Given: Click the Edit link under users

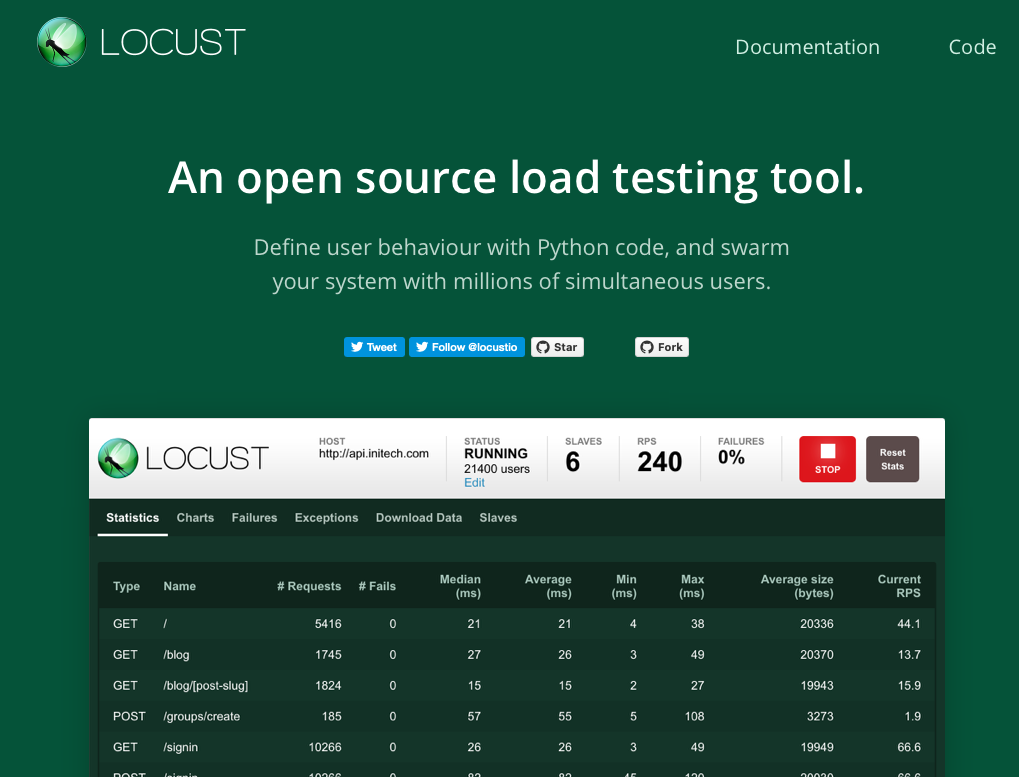Looking at the screenshot, I should [x=474, y=483].
